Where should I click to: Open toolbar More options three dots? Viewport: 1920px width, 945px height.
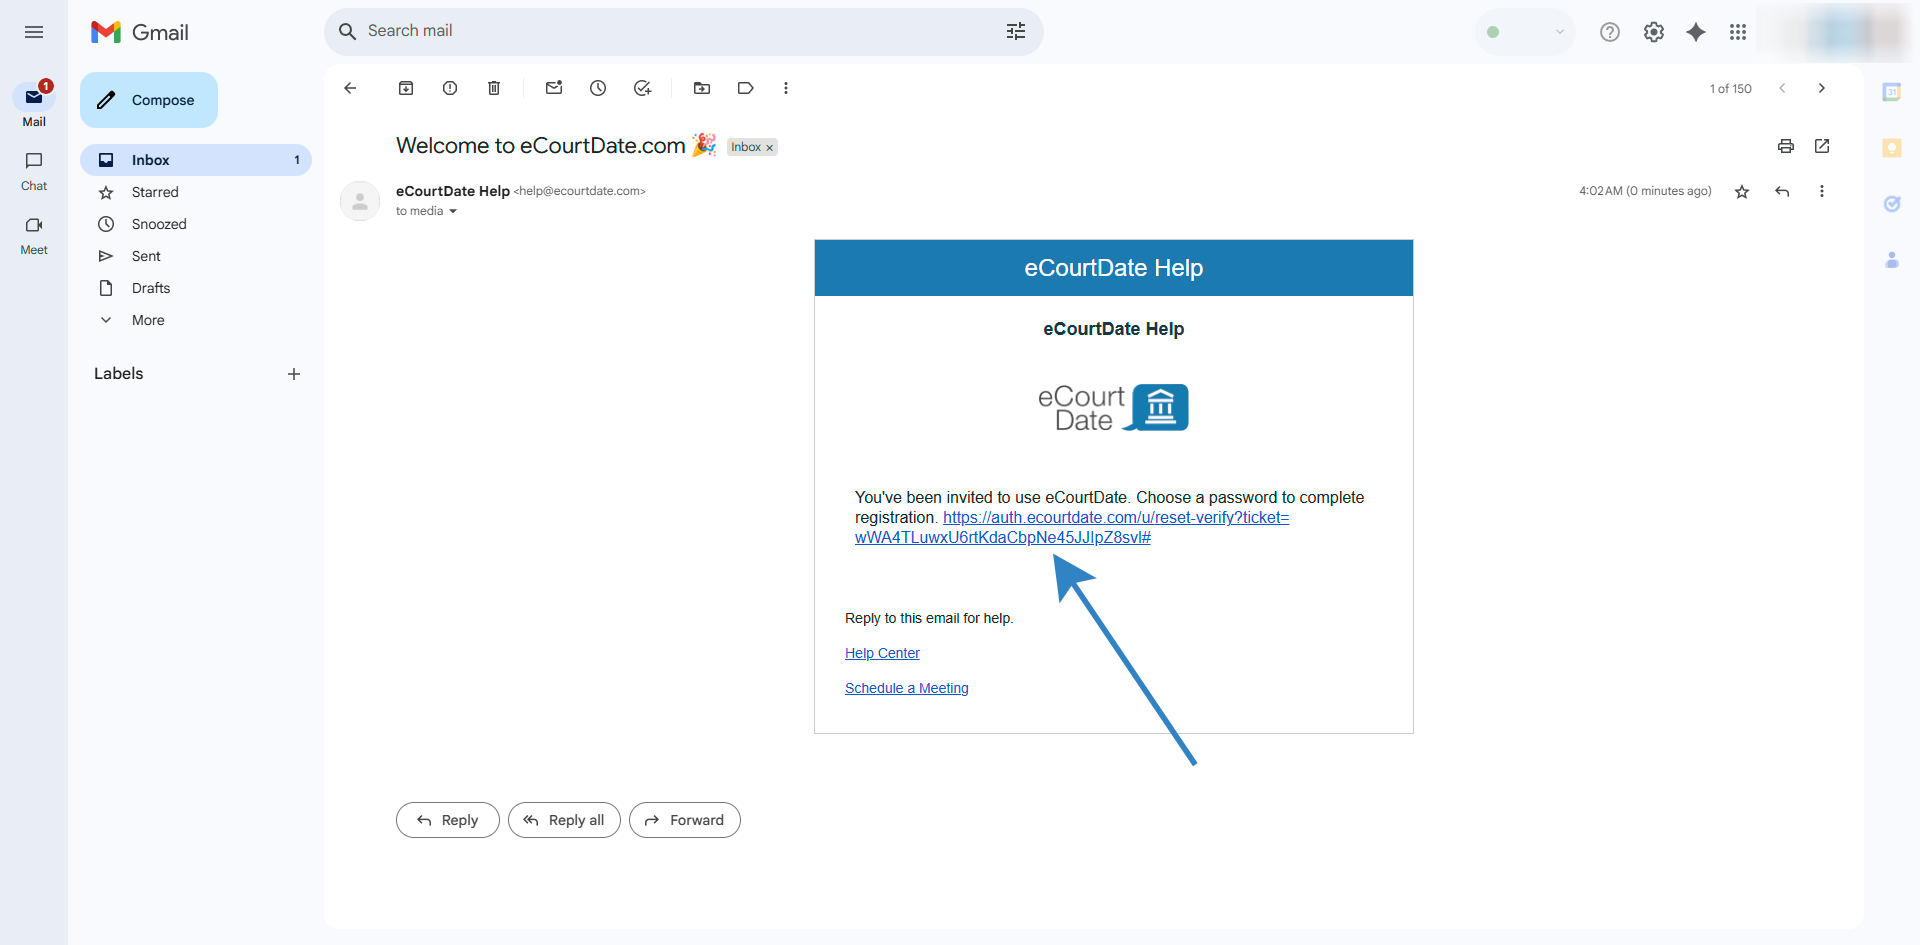786,88
